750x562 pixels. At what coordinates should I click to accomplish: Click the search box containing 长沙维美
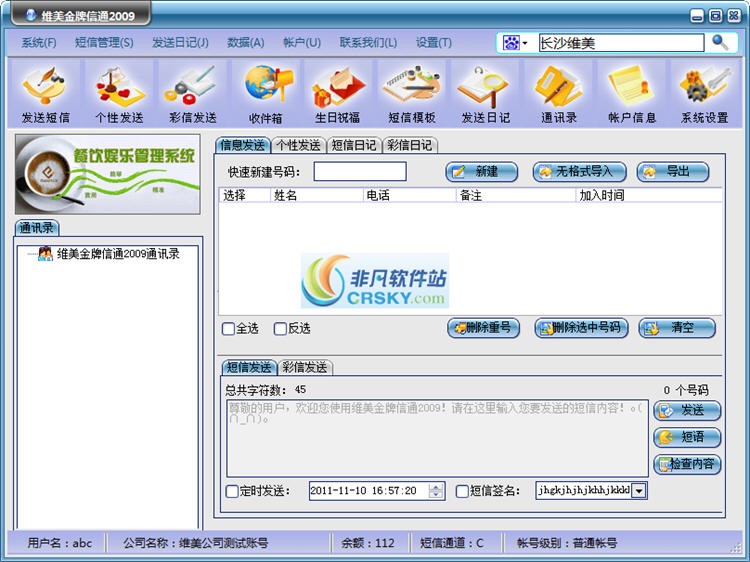click(x=621, y=43)
